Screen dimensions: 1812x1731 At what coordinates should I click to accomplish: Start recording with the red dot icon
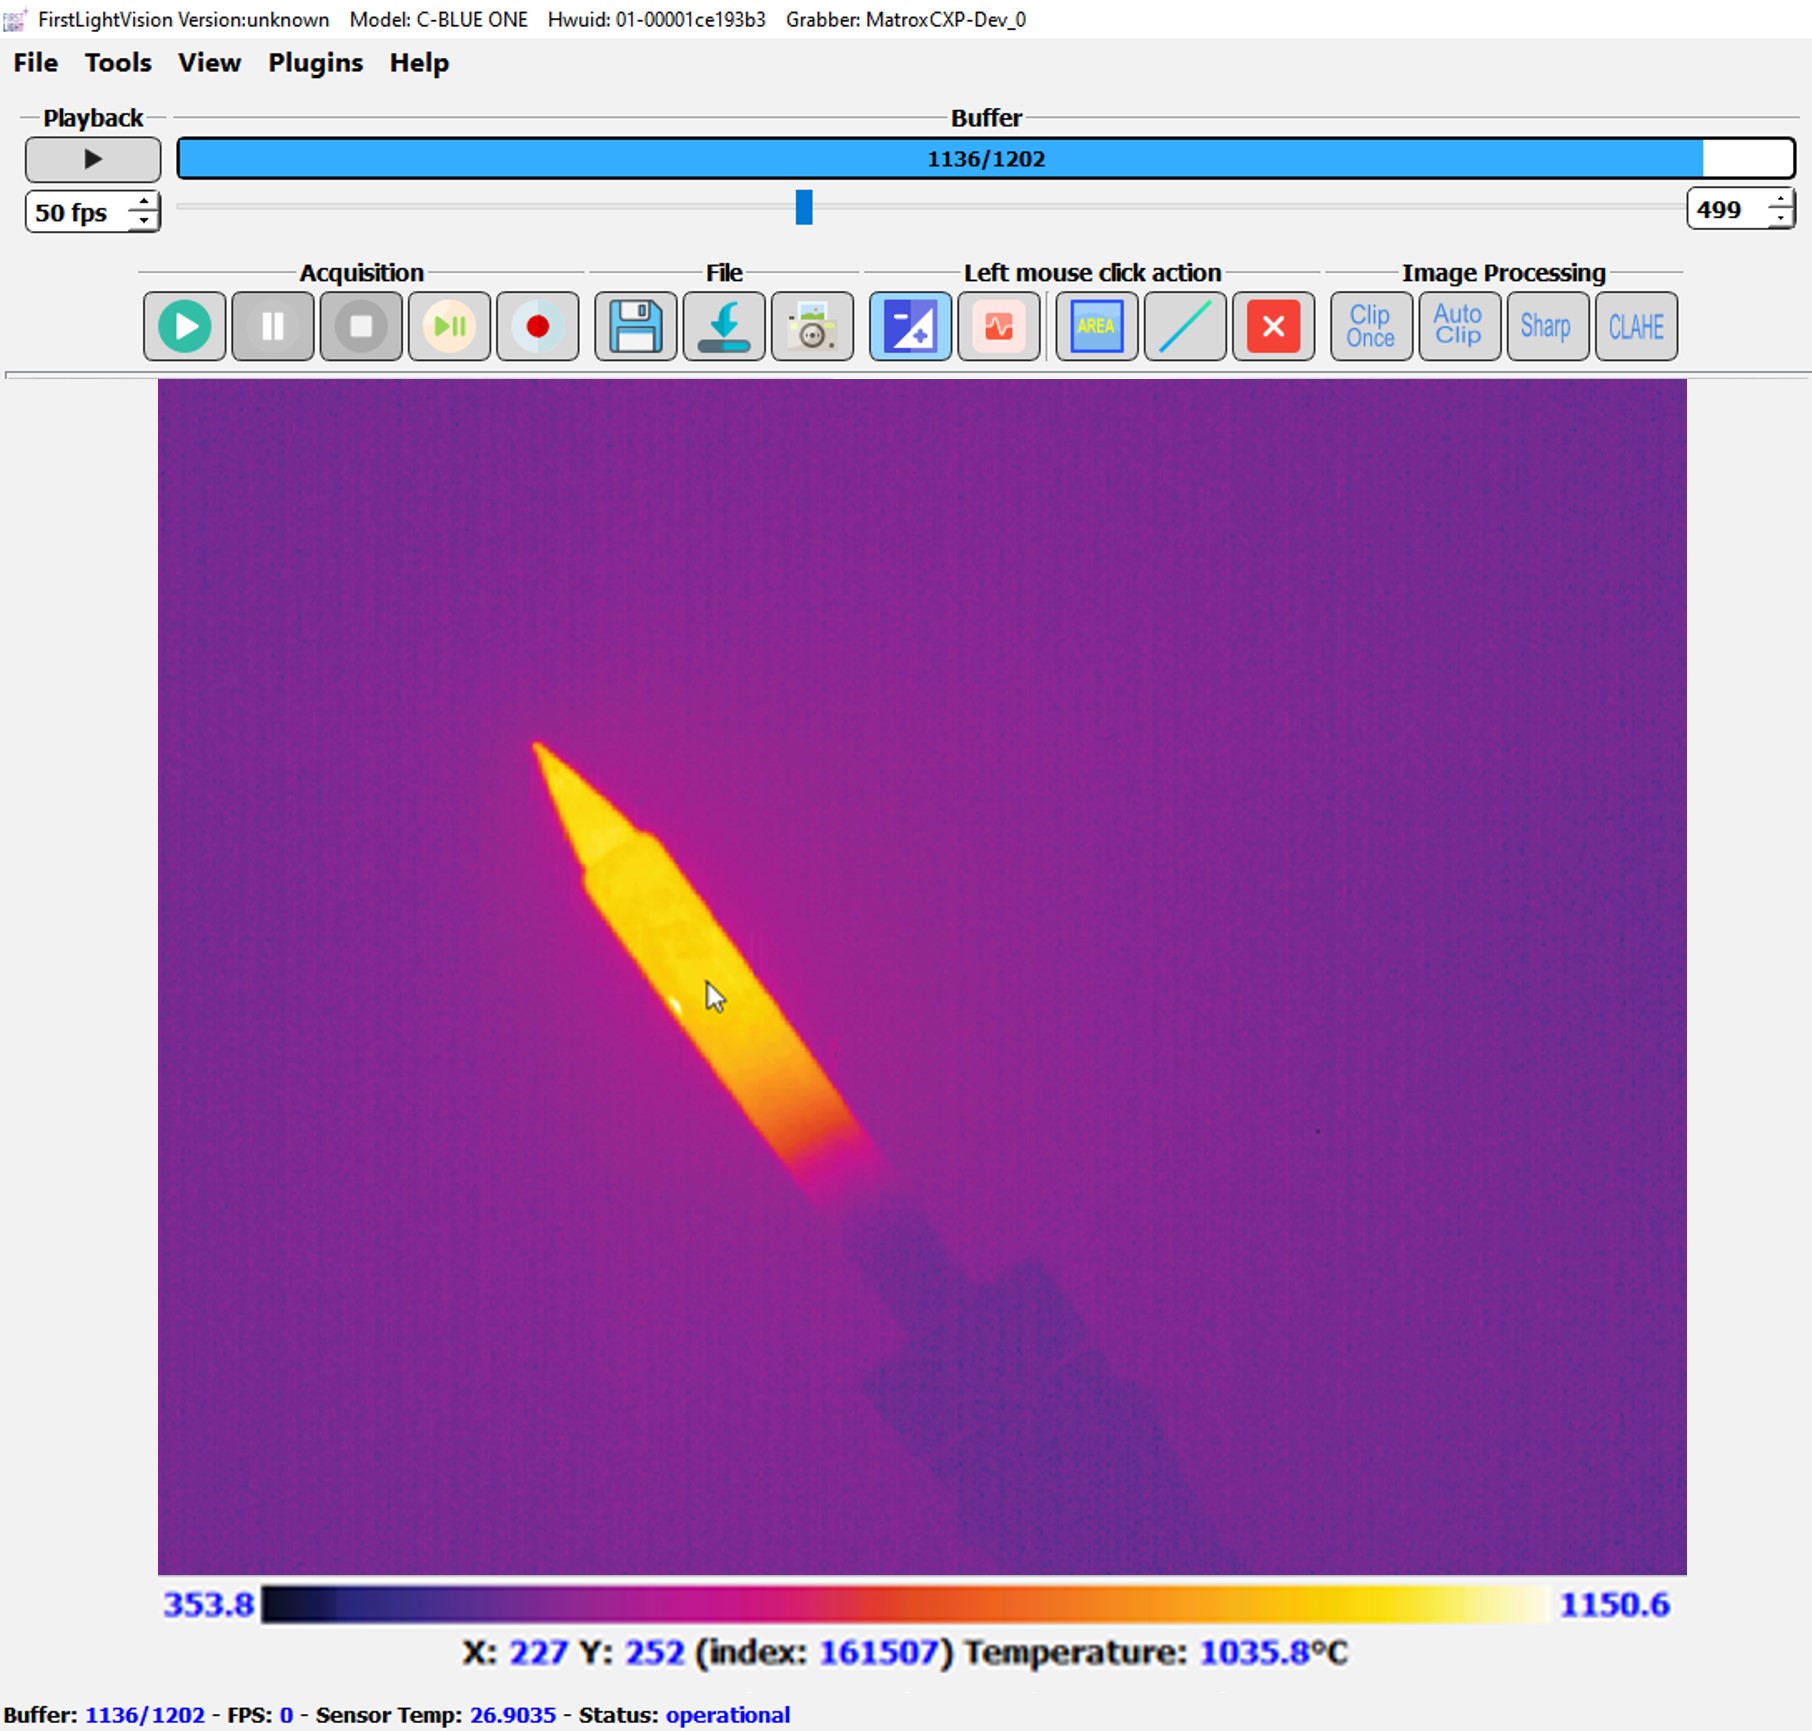[x=538, y=326]
